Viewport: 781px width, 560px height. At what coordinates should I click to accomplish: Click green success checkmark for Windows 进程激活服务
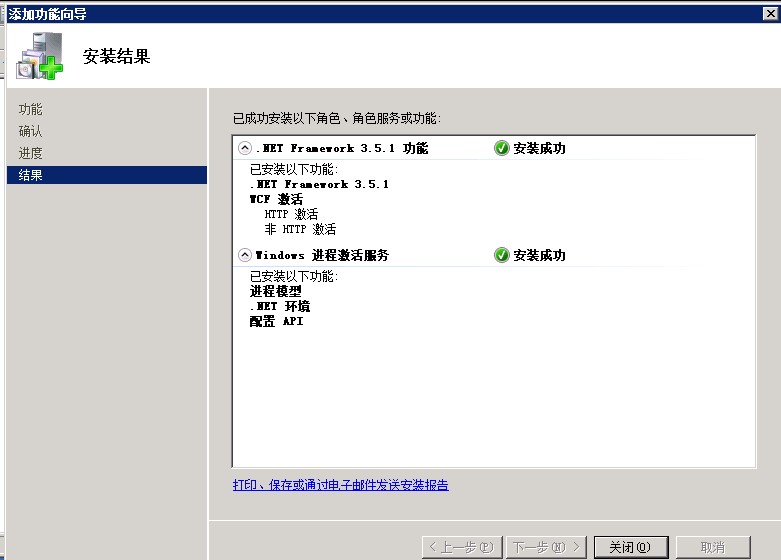(502, 255)
